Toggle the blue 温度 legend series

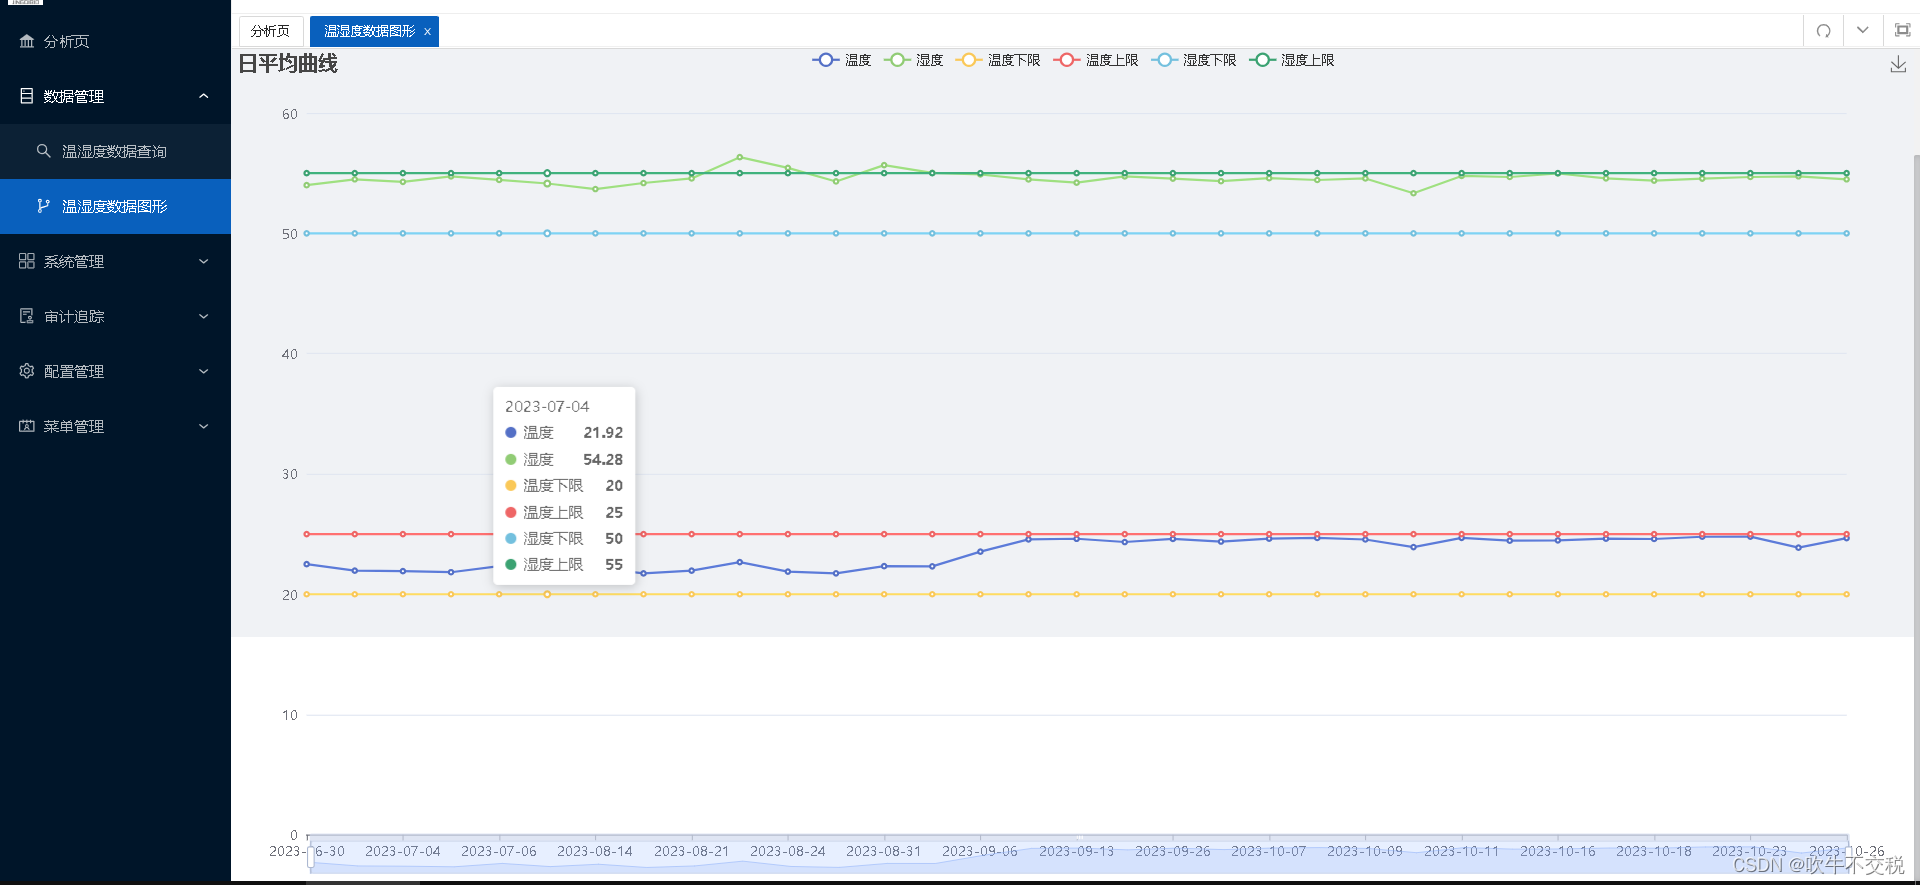click(x=841, y=60)
